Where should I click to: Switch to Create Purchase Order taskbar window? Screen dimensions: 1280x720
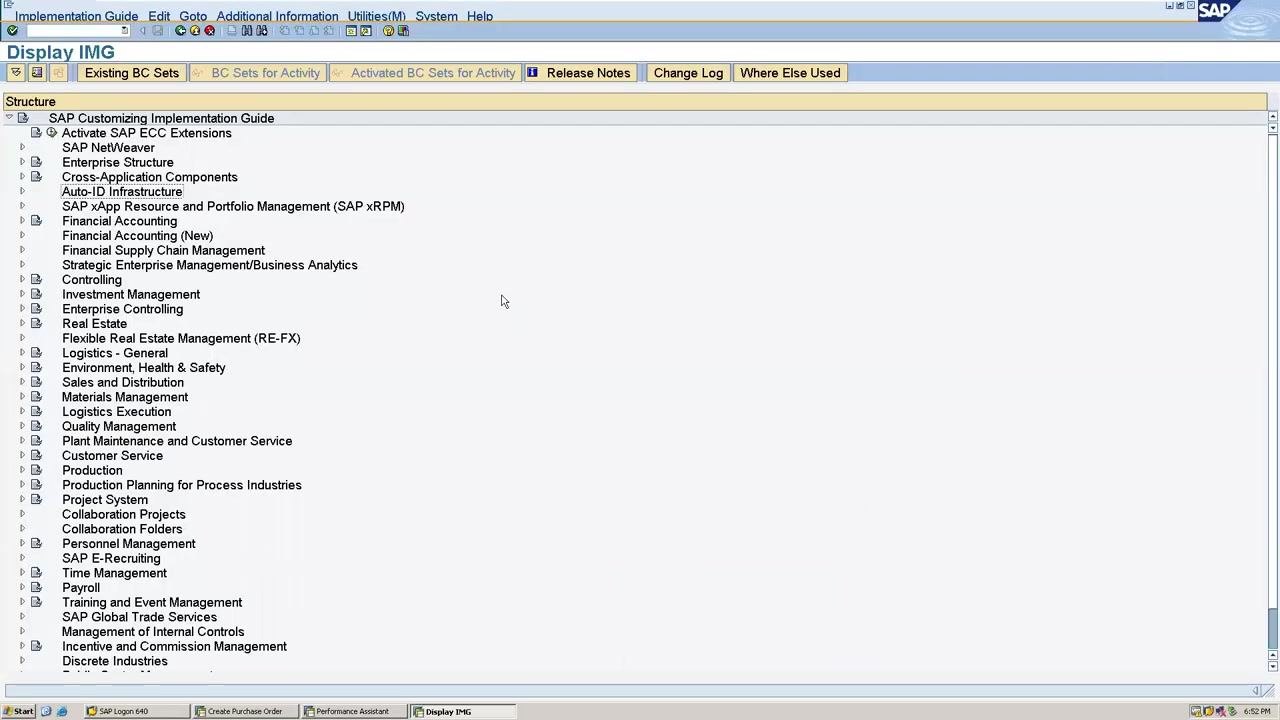tap(244, 712)
